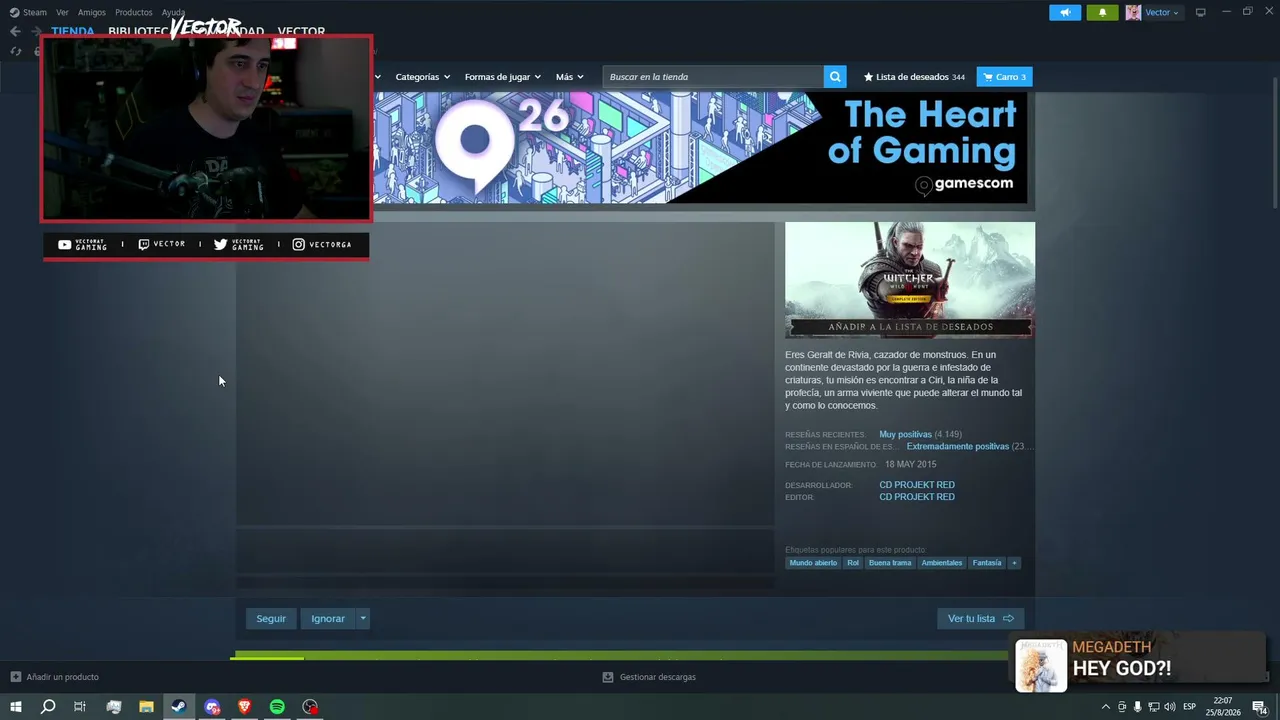Image resolution: width=1280 pixels, height=720 pixels.
Task: Open Windows taskbar search
Action: 48,707
